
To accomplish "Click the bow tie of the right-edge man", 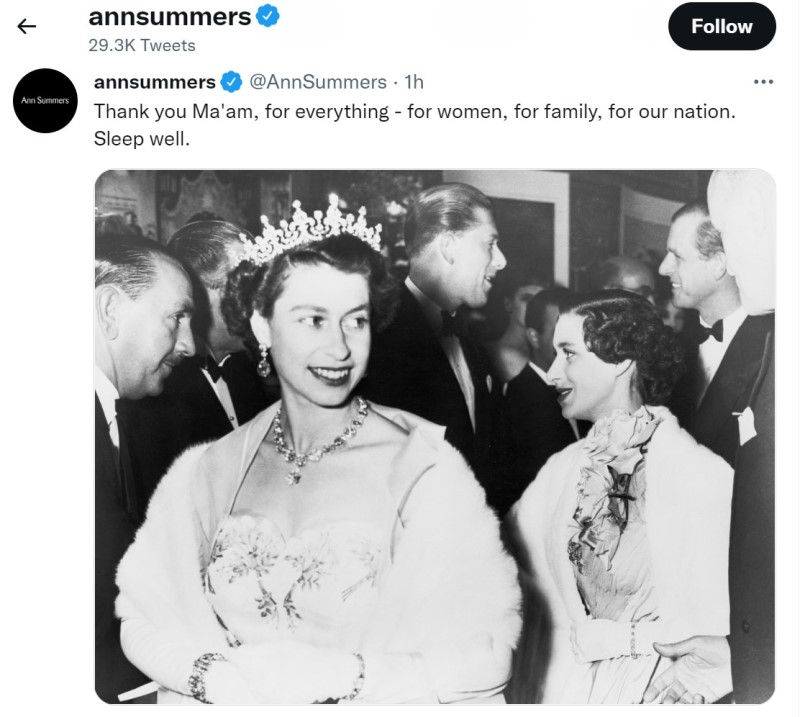I will click(710, 332).
